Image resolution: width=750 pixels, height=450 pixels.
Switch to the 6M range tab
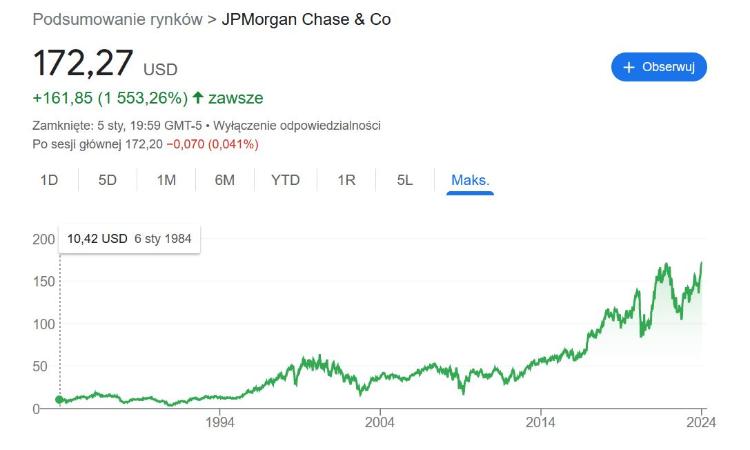tap(225, 180)
